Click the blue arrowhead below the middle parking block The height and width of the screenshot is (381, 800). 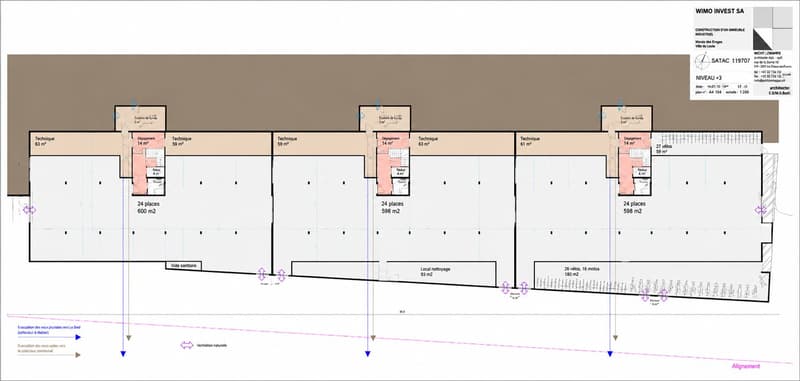(368, 354)
